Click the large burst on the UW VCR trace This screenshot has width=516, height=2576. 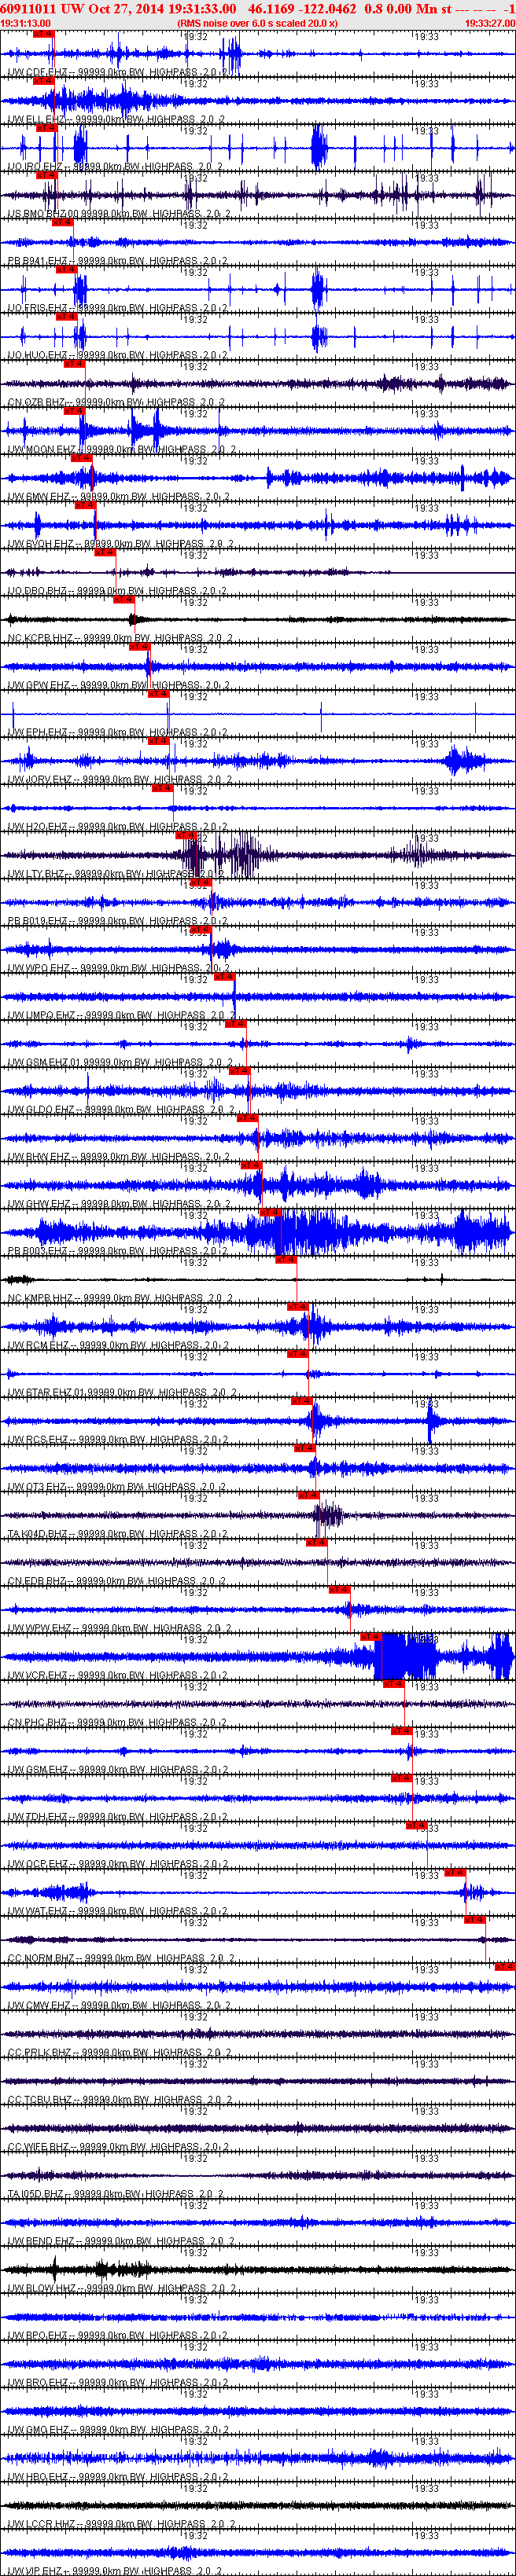(x=405, y=1657)
